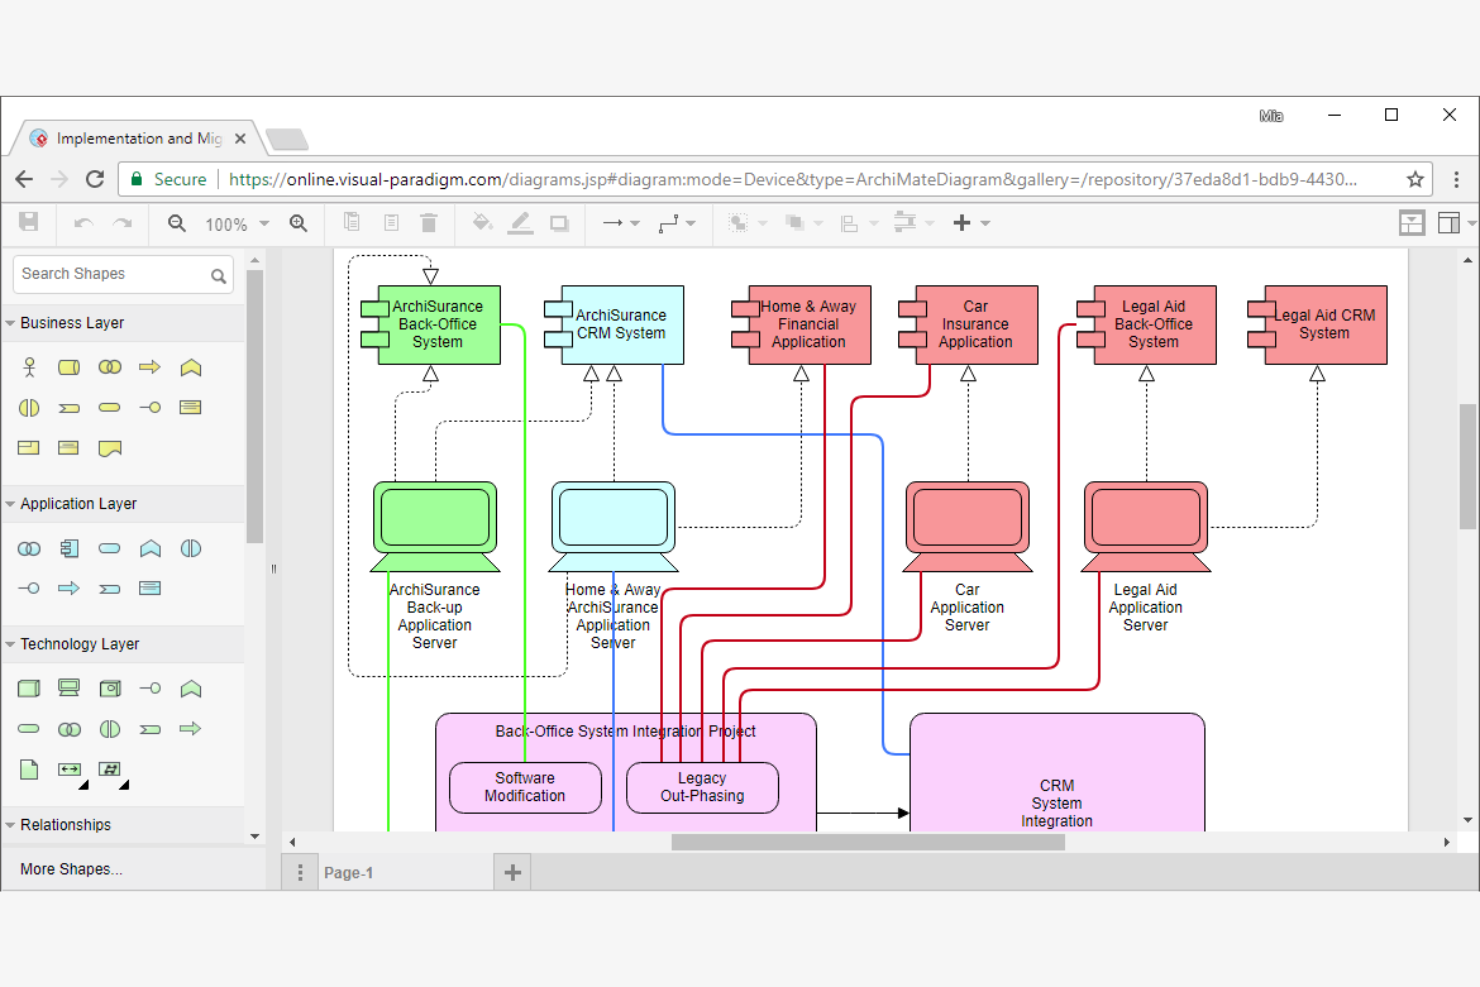Image resolution: width=1480 pixels, height=987 pixels.
Task: Select the blue Application Function chevron shape
Action: point(150,548)
